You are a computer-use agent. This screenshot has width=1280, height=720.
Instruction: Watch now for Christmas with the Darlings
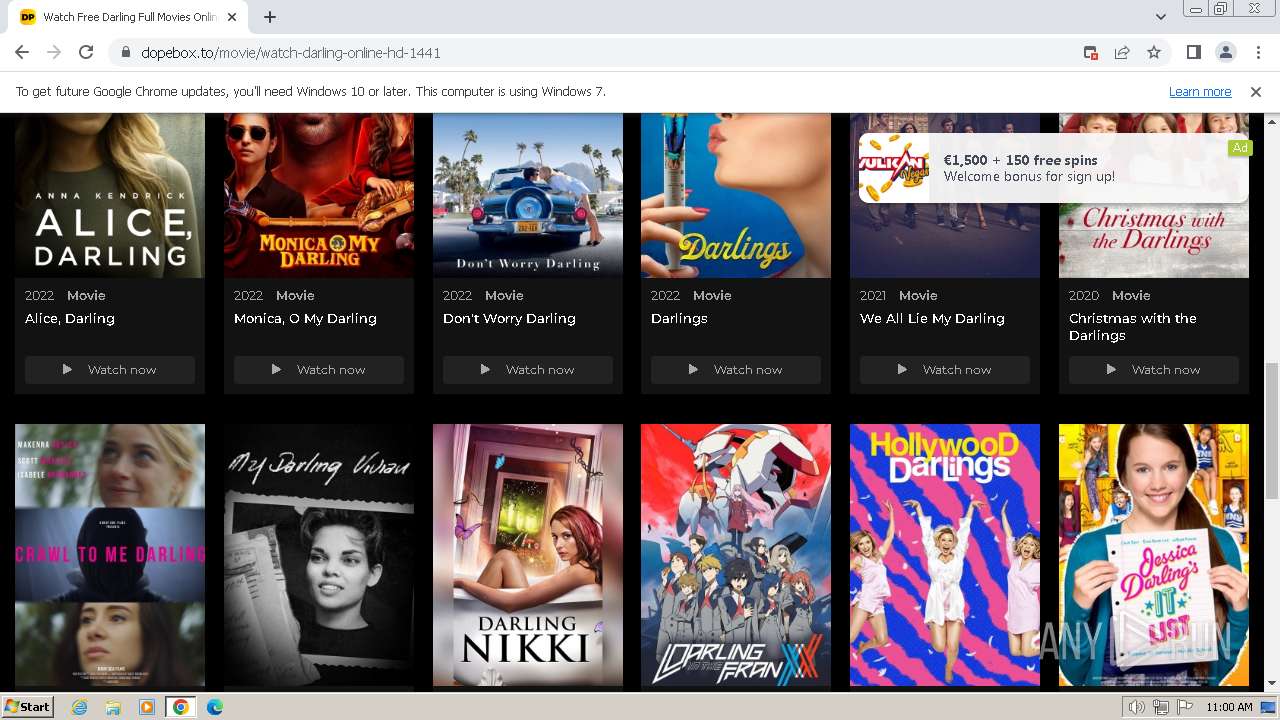tap(1154, 370)
